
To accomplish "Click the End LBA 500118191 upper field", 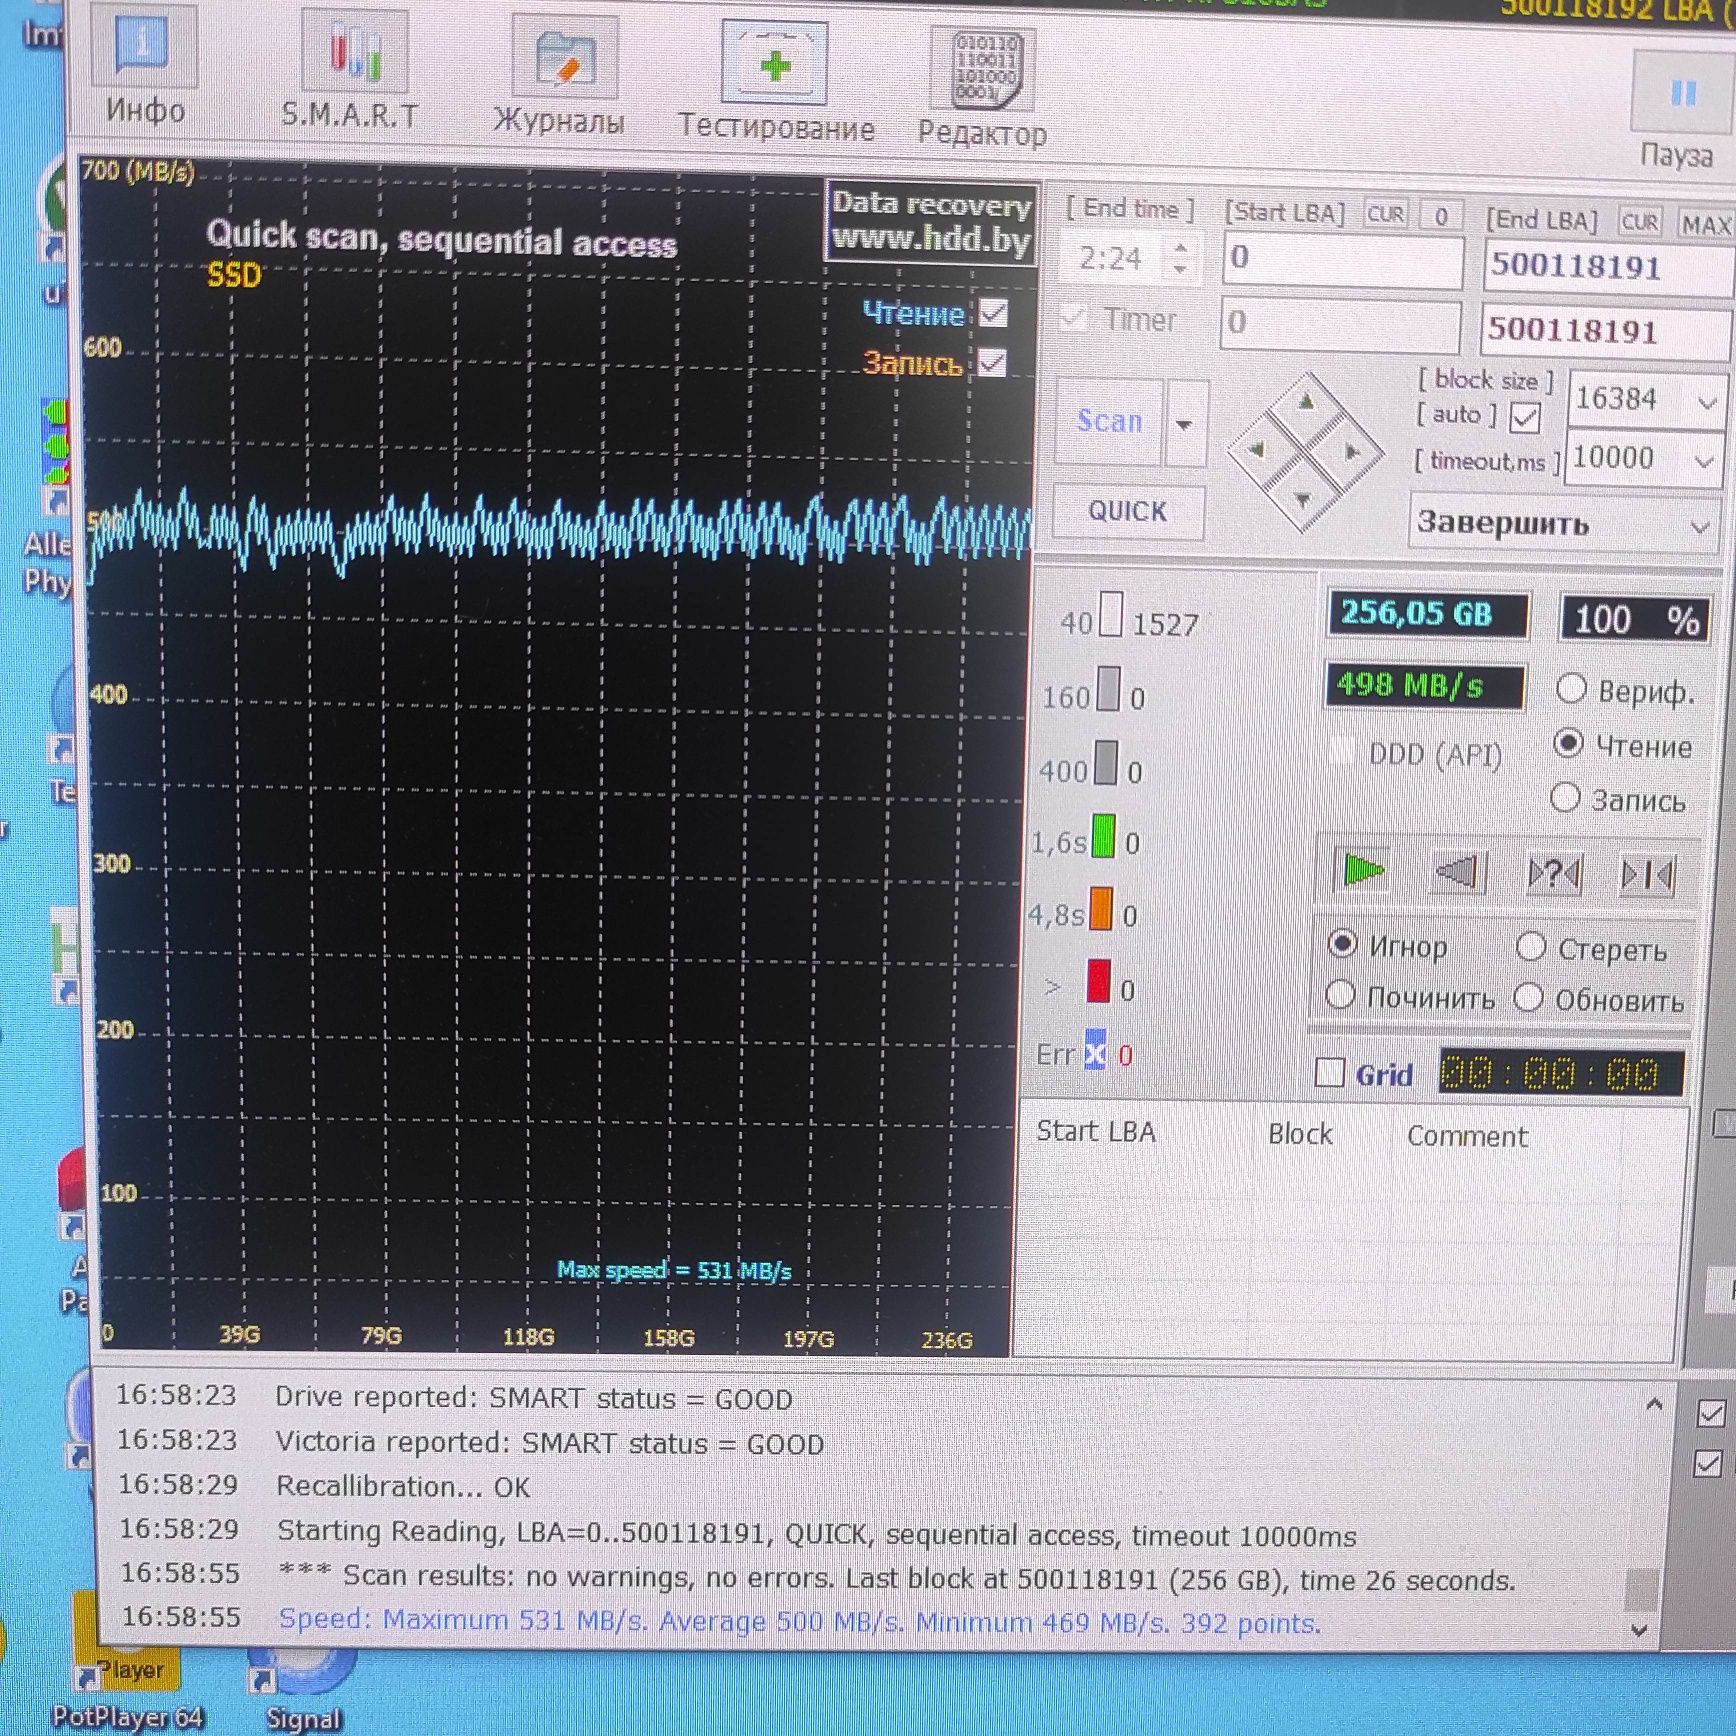I will tap(1609, 267).
